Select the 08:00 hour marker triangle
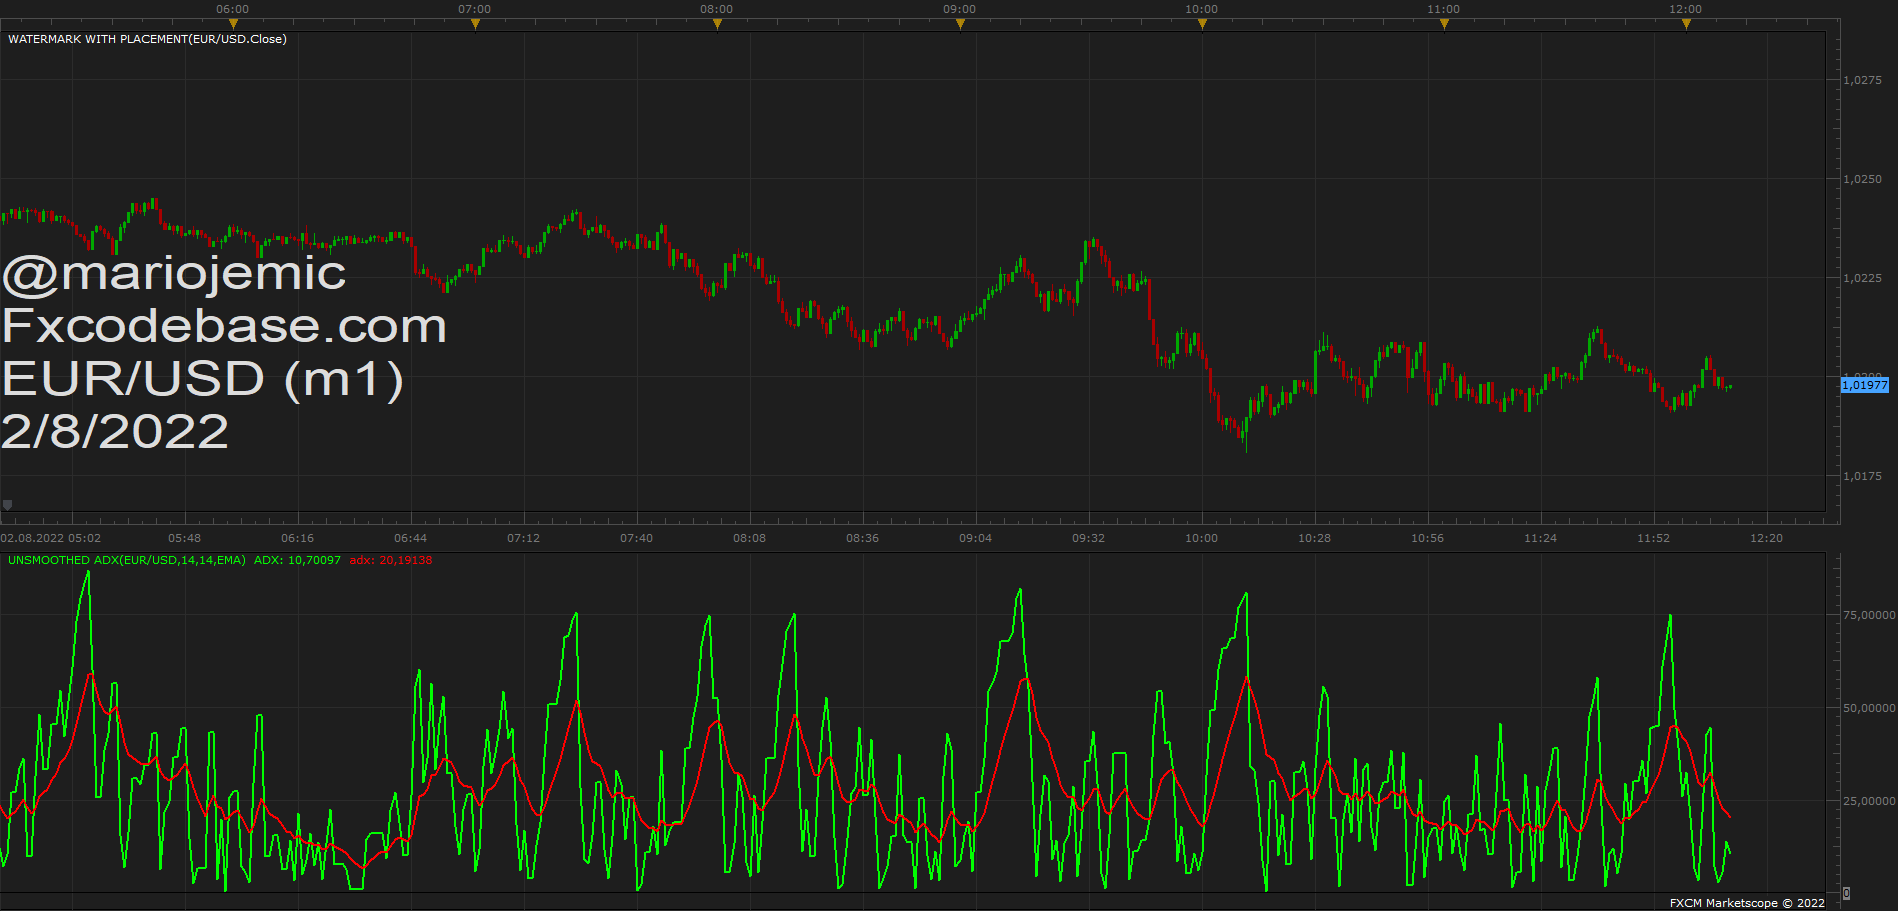1898x911 pixels. click(717, 24)
